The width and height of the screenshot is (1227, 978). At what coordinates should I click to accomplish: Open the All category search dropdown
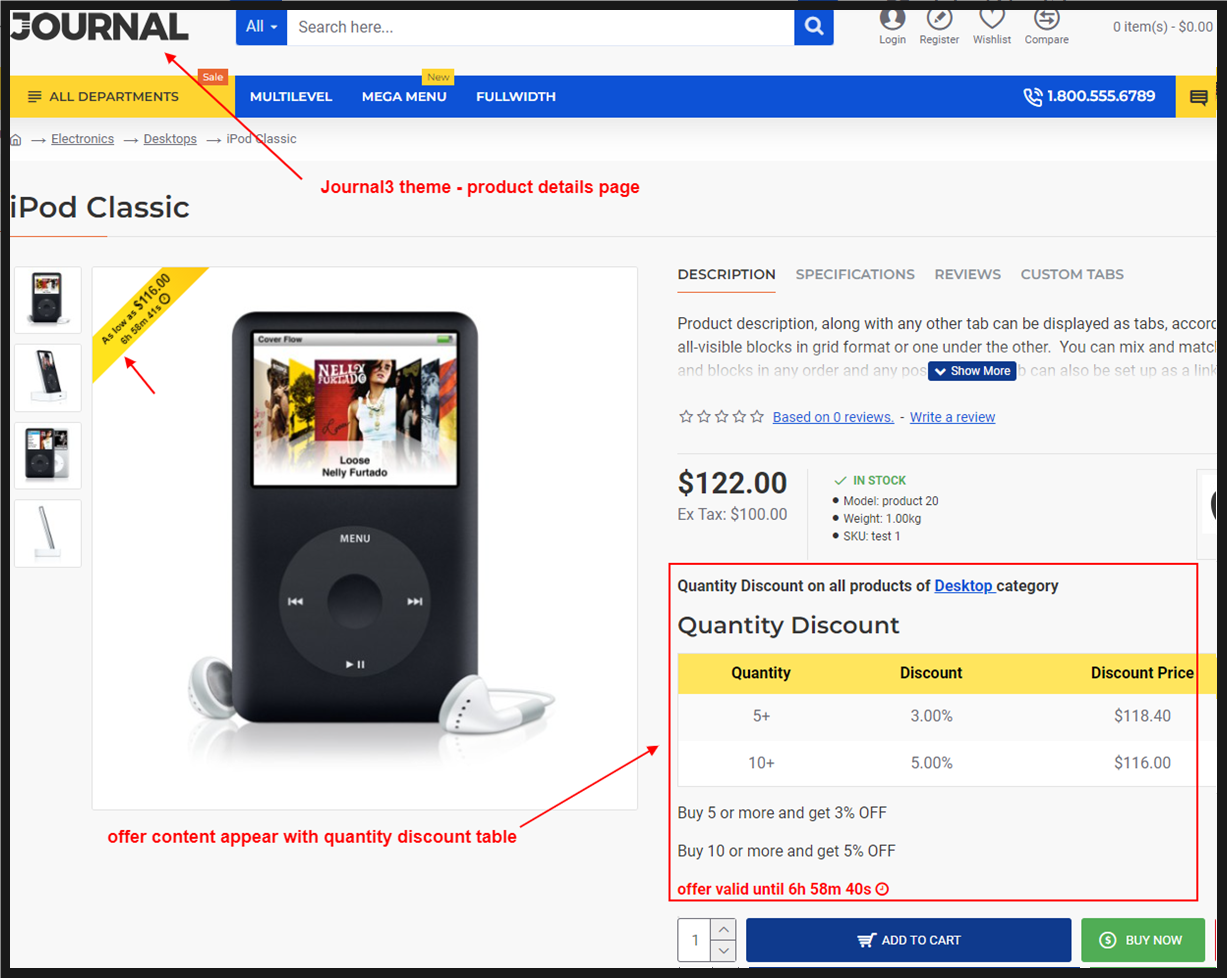coord(261,27)
